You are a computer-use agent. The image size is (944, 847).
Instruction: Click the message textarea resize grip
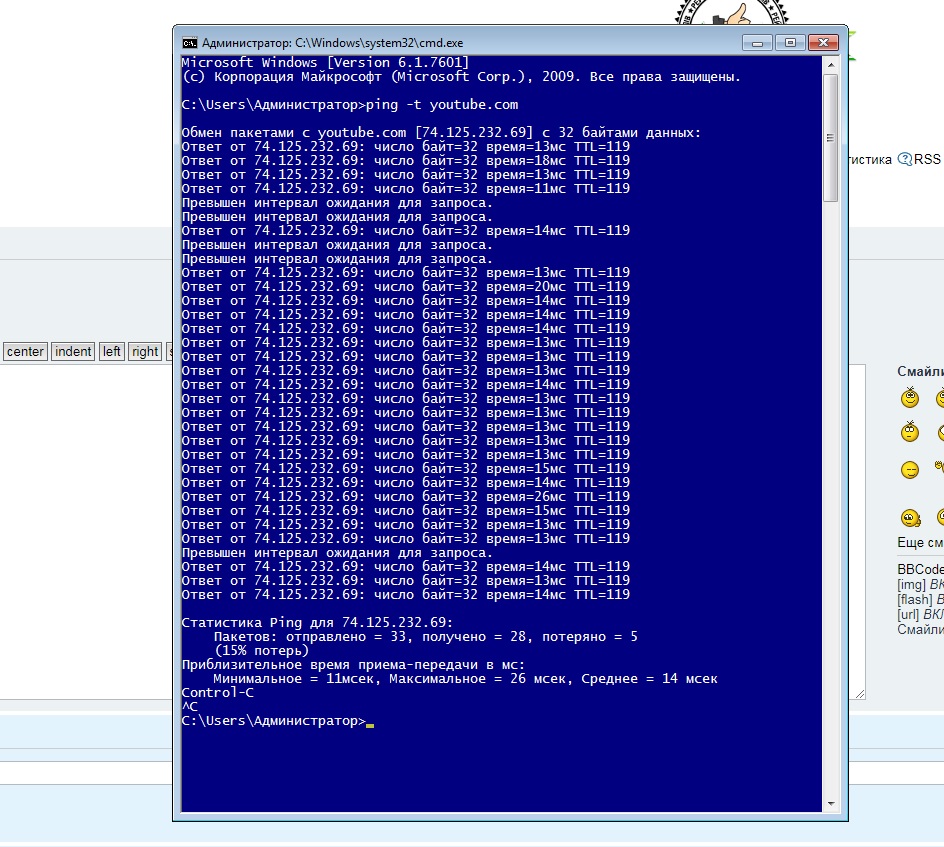point(860,694)
